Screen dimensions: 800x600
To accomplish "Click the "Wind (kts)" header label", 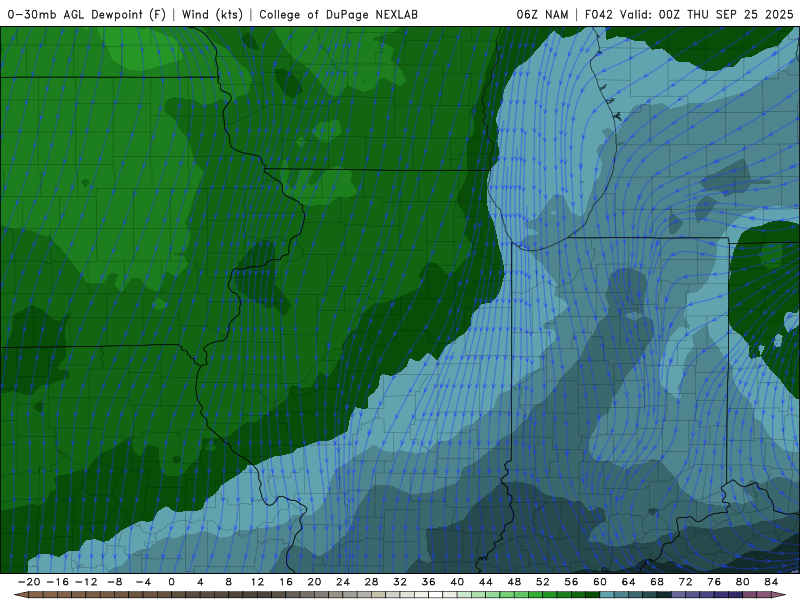I will tap(212, 14).
